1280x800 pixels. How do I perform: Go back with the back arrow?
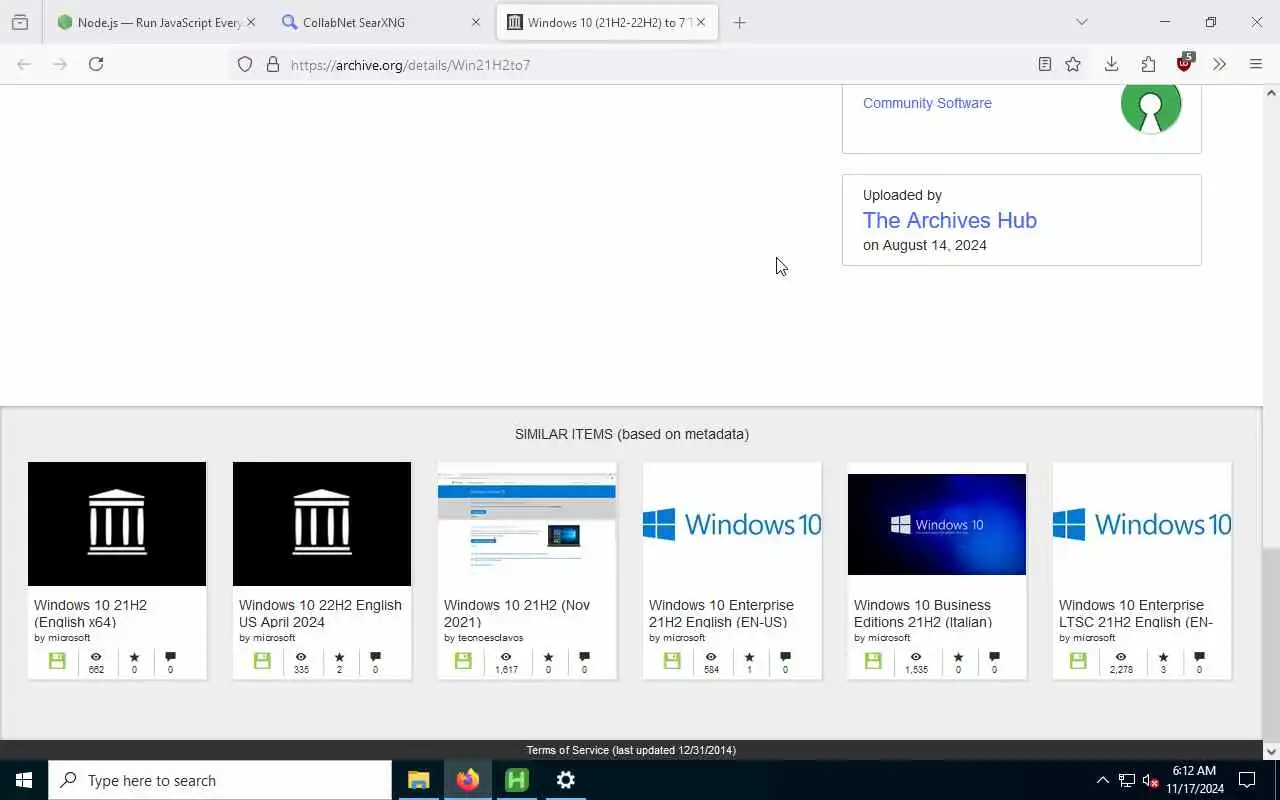[x=24, y=64]
